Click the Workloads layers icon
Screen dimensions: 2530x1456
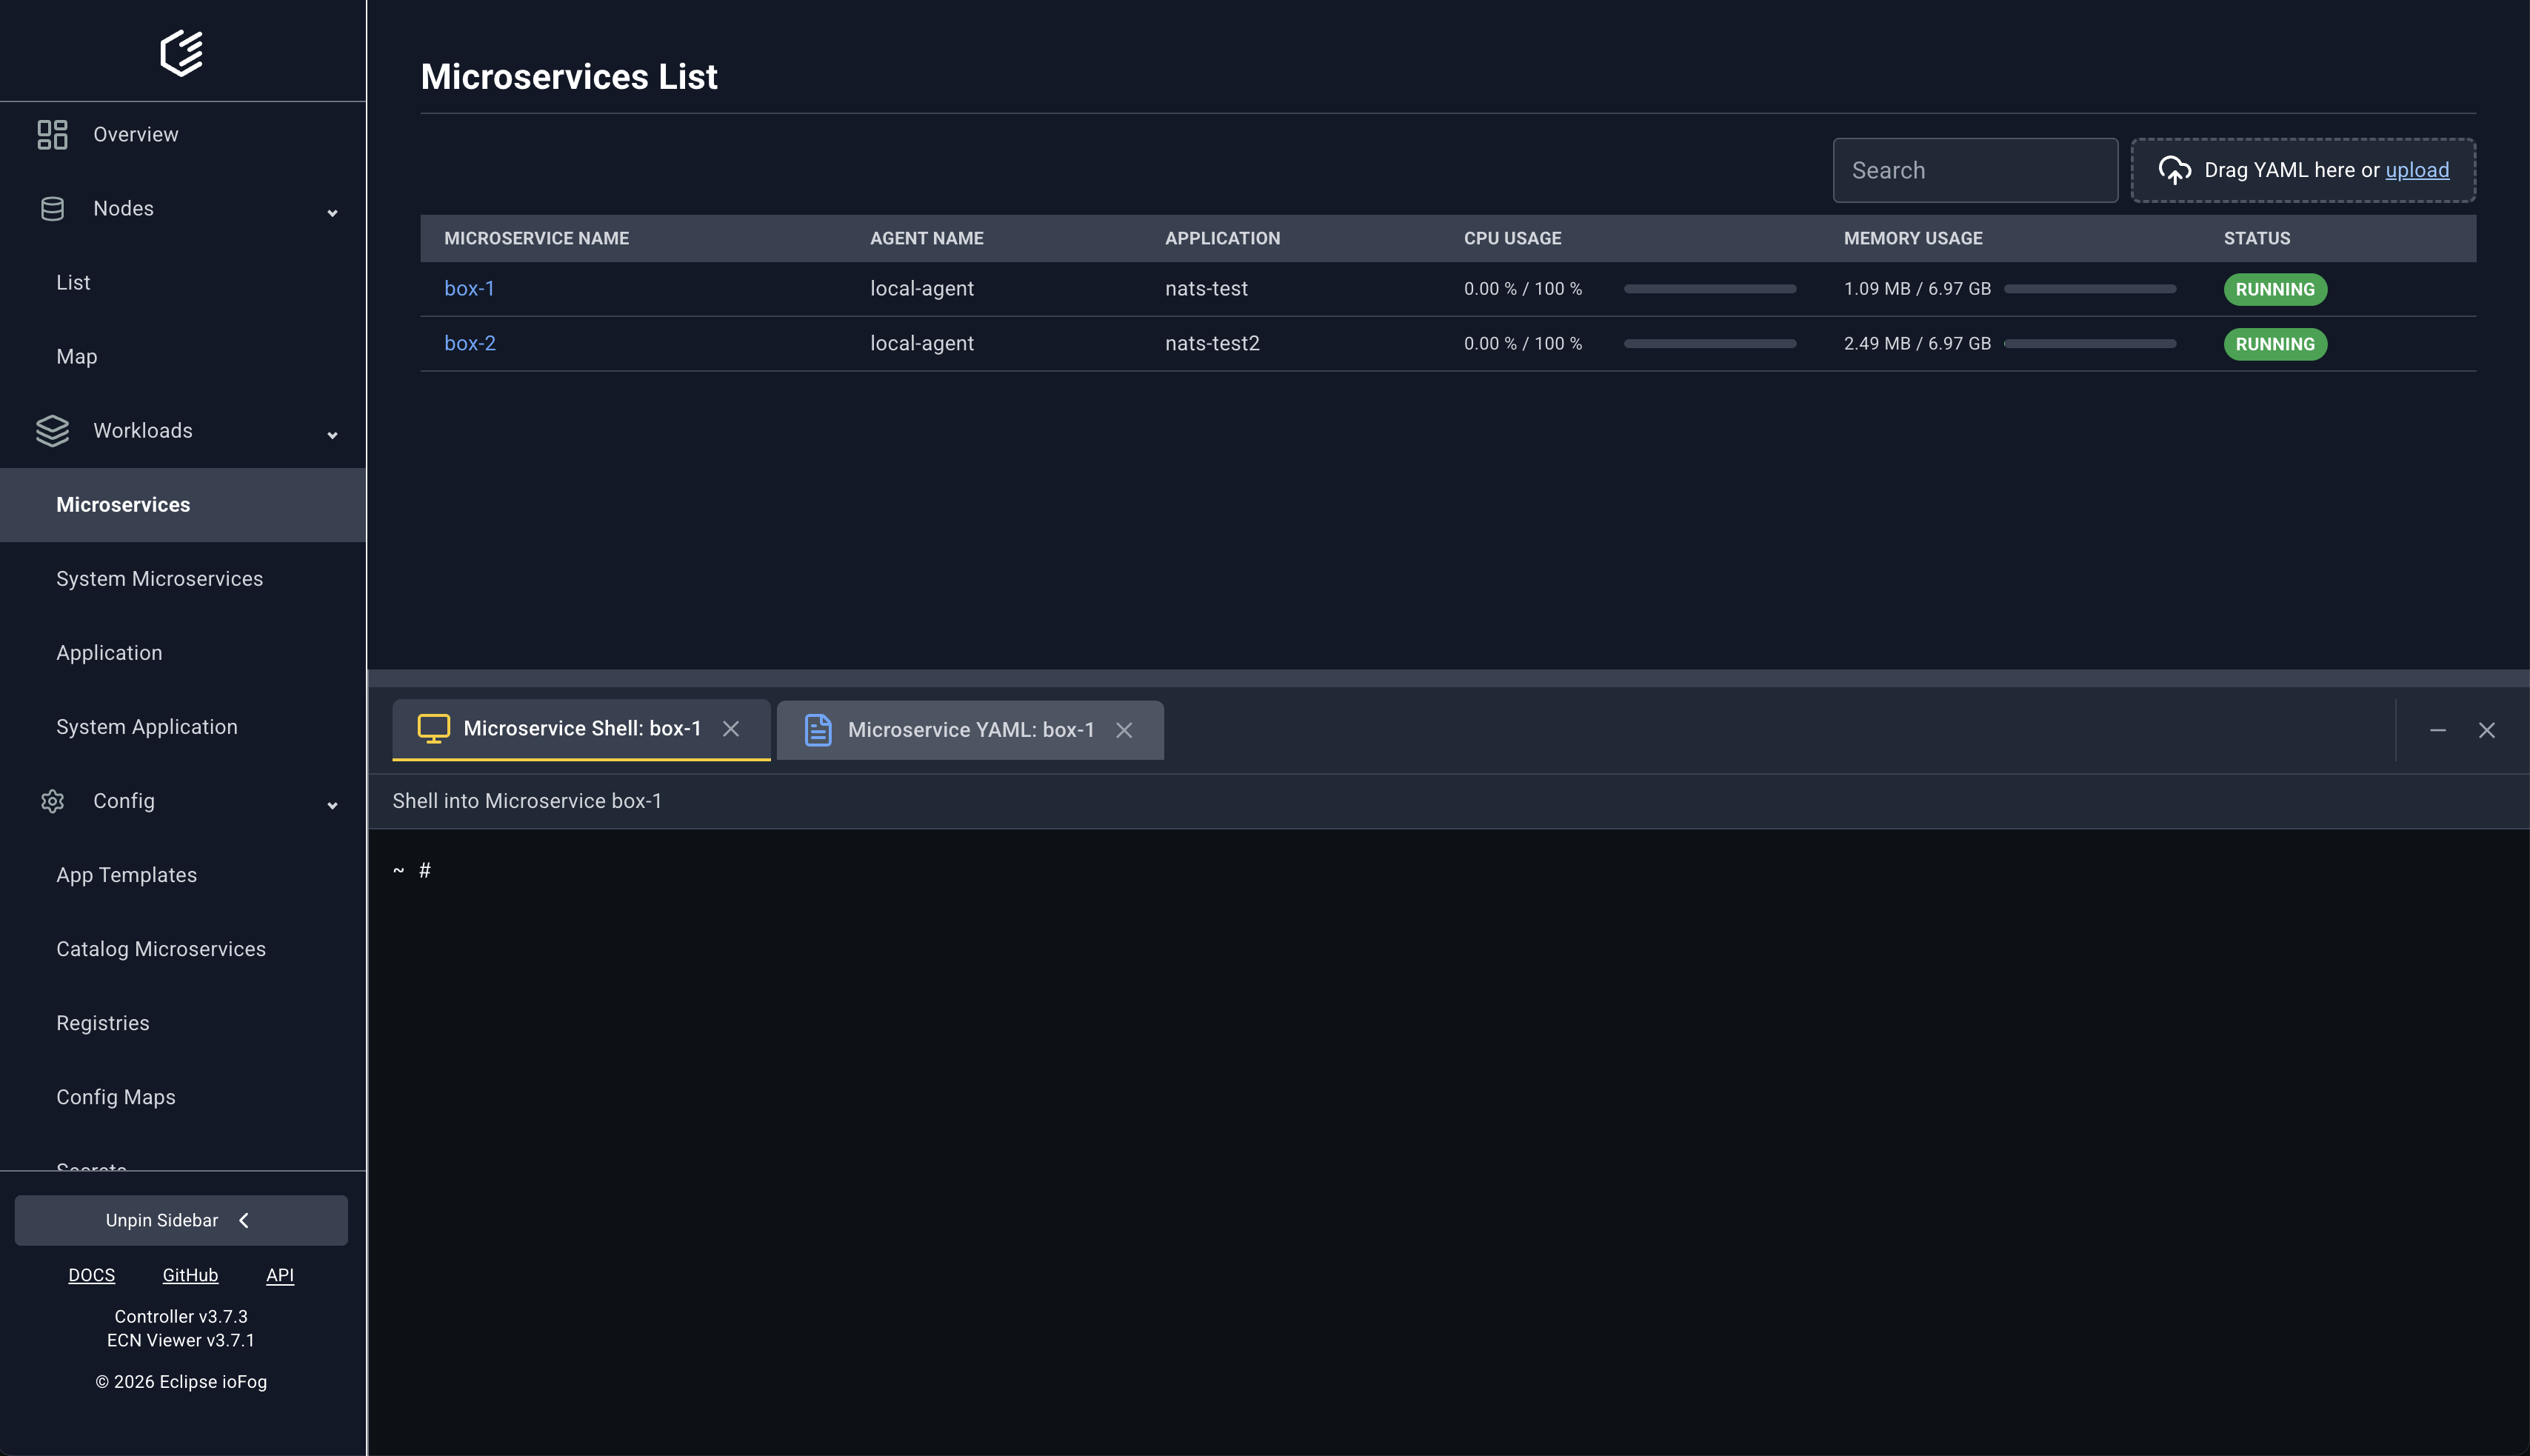52,430
